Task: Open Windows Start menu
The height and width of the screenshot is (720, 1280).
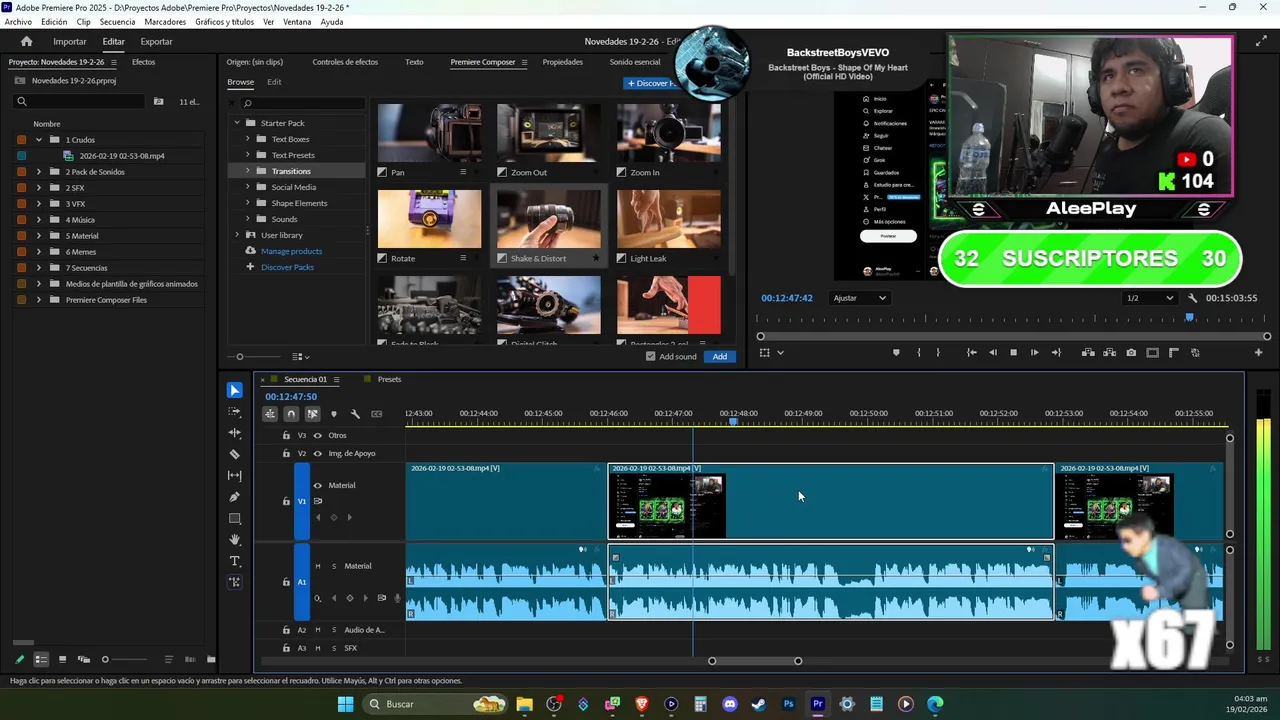Action: click(x=345, y=704)
